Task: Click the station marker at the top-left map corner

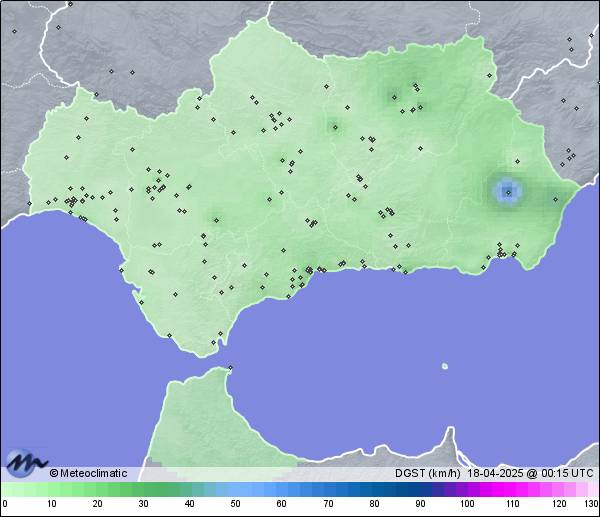Action: pyautogui.click(x=15, y=31)
